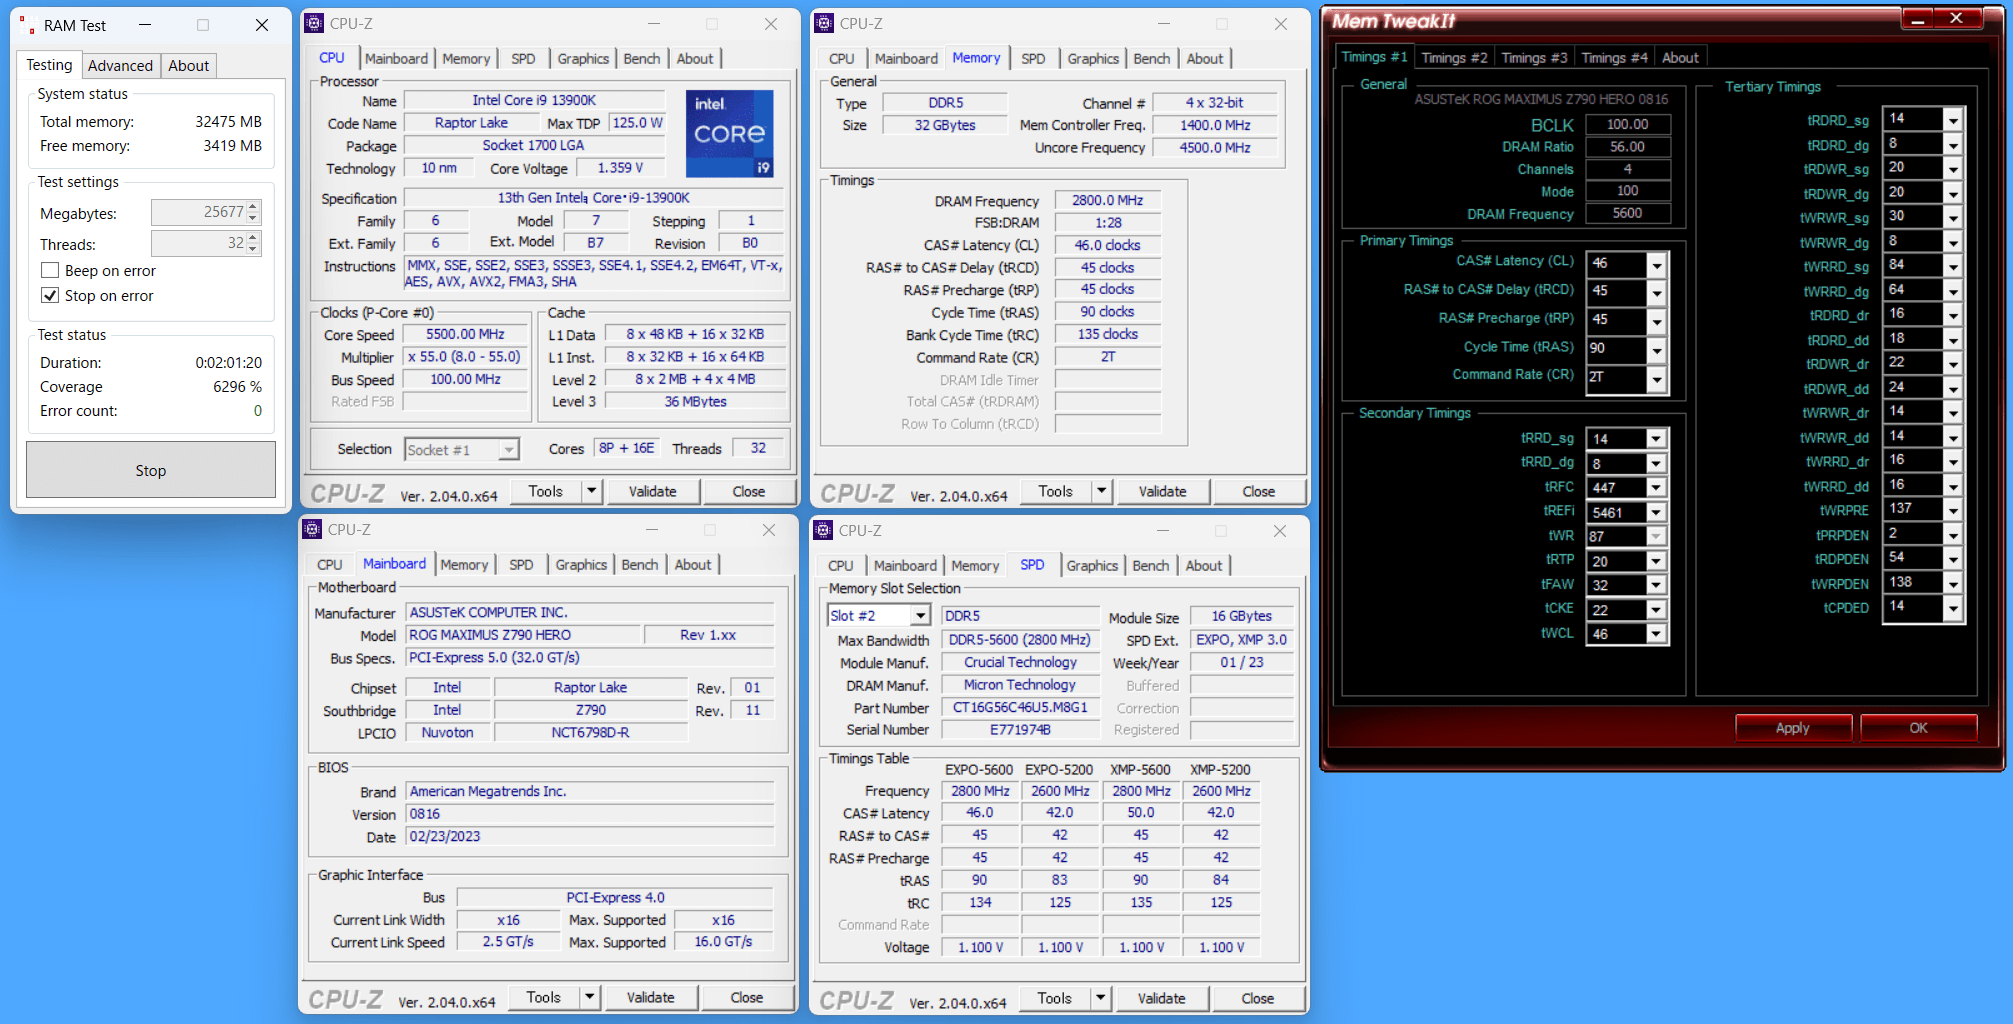Expand the tRFC dropdown in Mem TweakIt
The image size is (2013, 1024).
pyautogui.click(x=1656, y=488)
